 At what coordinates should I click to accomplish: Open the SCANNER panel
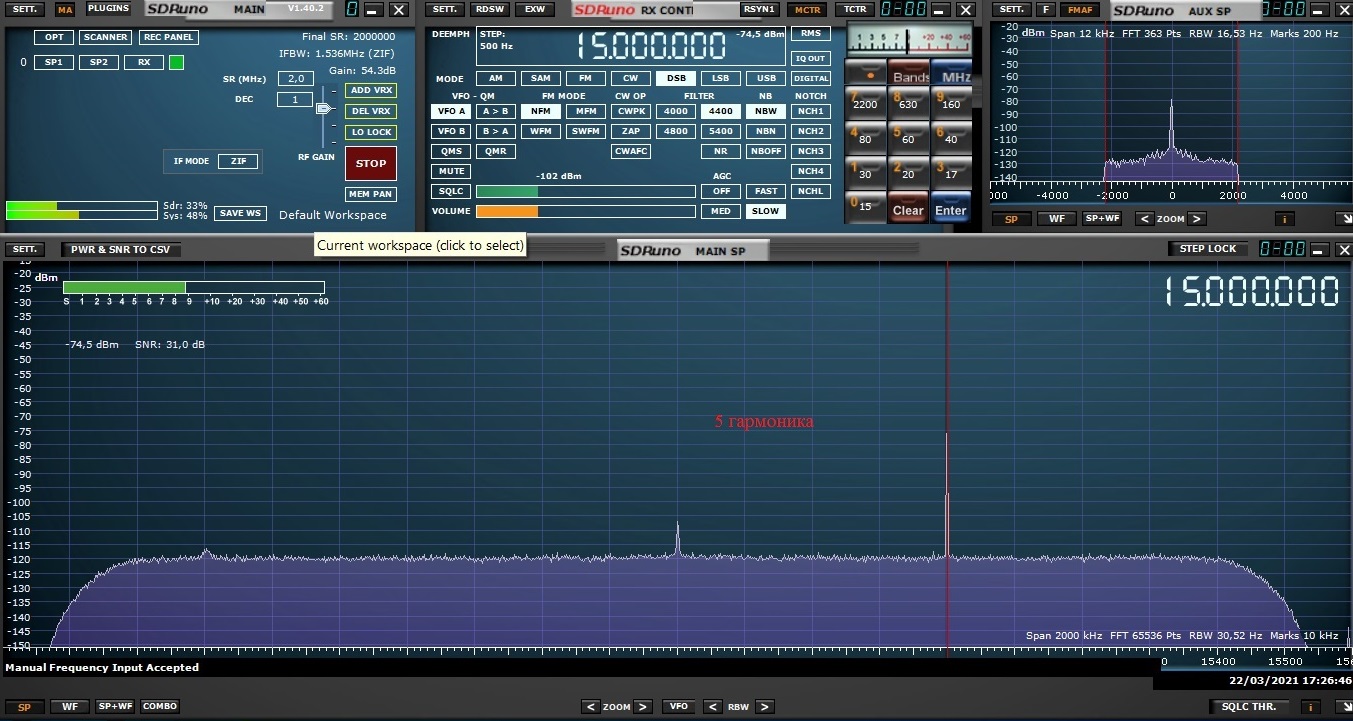tap(106, 37)
